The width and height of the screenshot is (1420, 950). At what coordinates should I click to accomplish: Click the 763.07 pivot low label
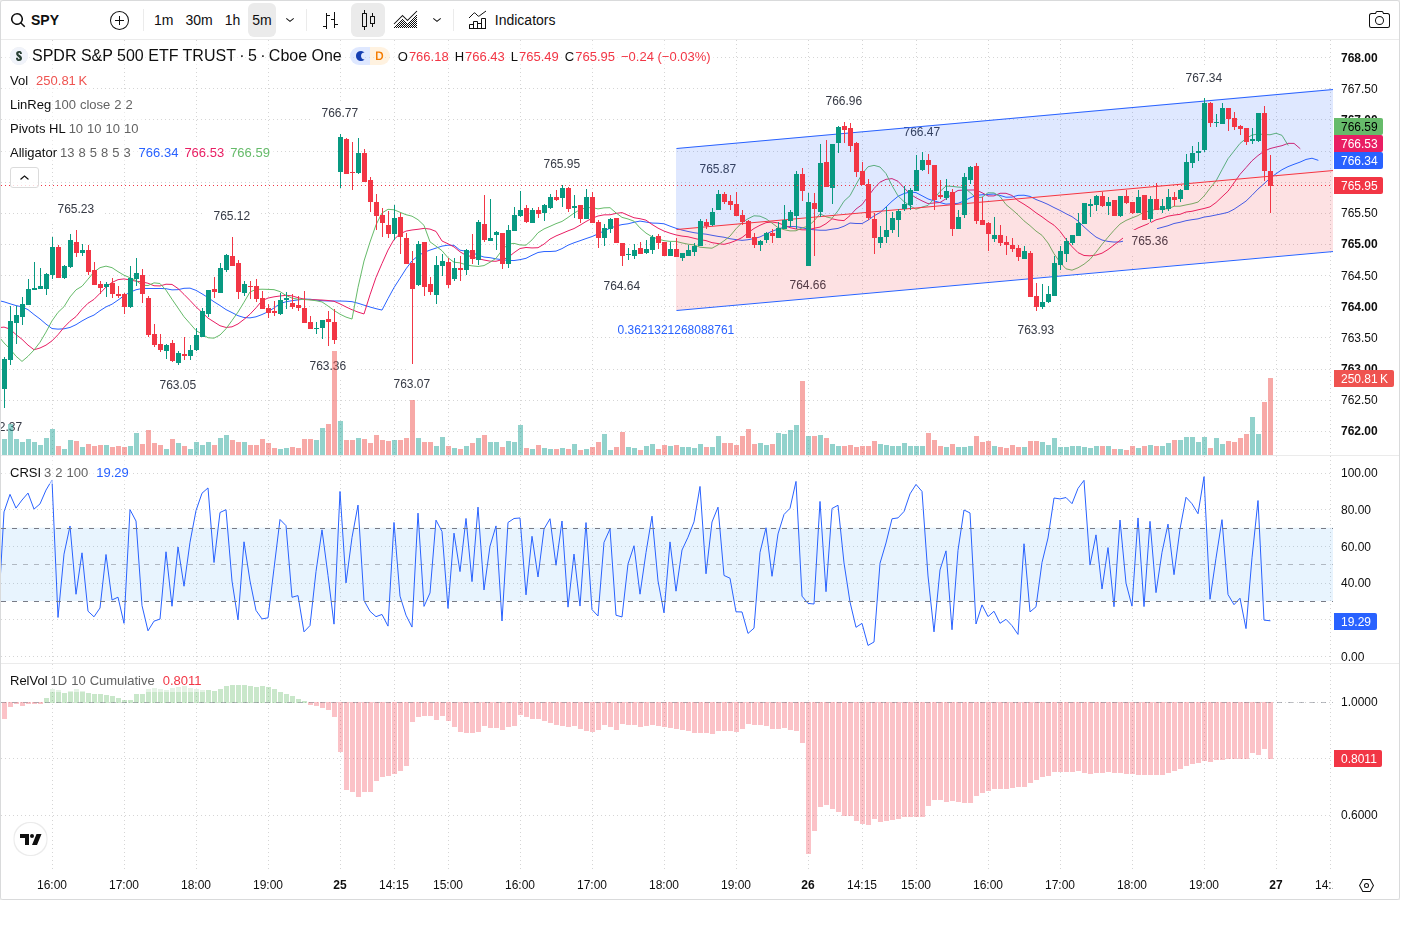[x=411, y=384]
